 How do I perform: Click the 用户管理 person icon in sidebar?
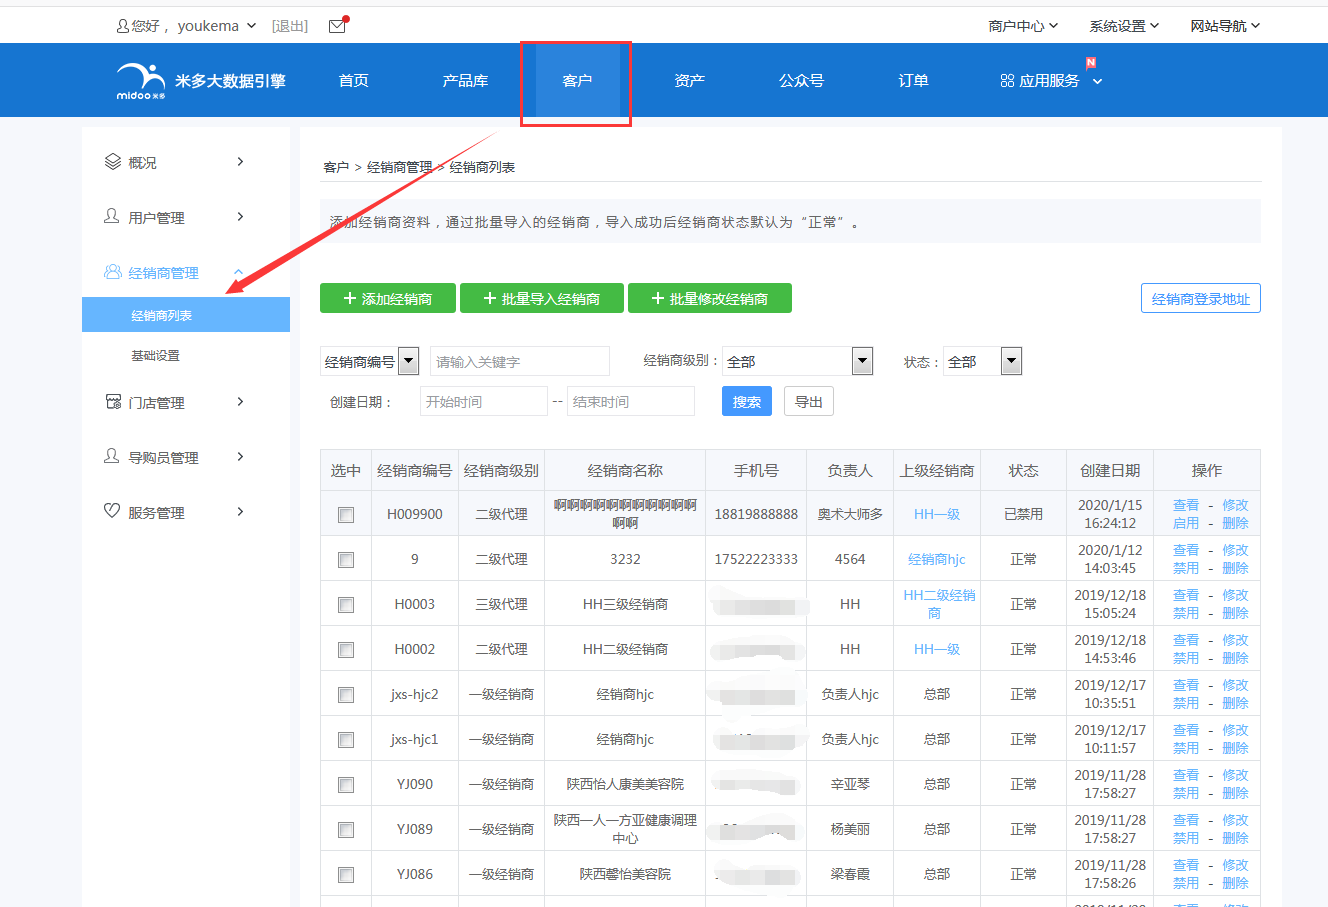coord(112,216)
